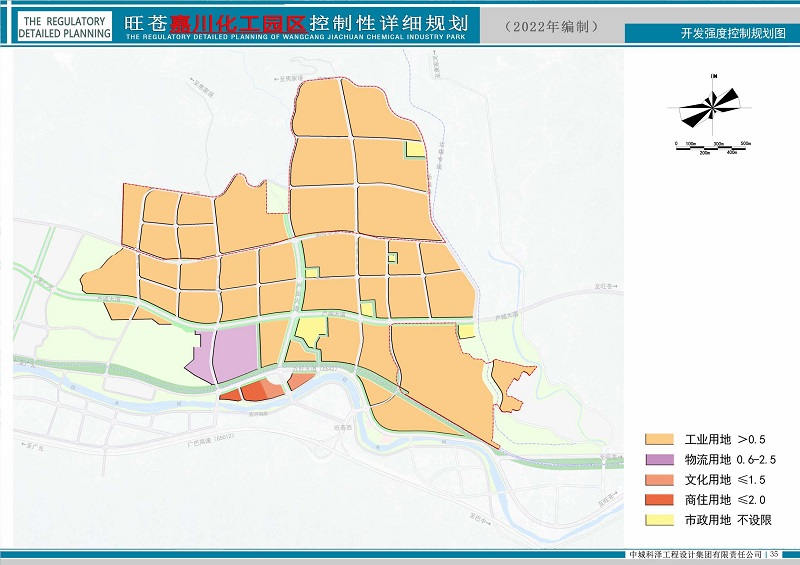This screenshot has width=800, height=565.
Task: Select the purple 物流用地 legend swatch
Action: (658, 459)
